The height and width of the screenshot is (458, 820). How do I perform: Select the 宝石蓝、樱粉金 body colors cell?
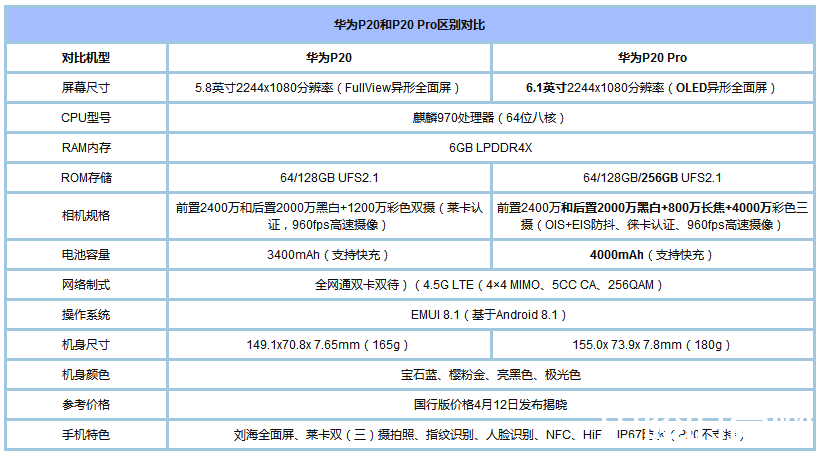pos(490,374)
